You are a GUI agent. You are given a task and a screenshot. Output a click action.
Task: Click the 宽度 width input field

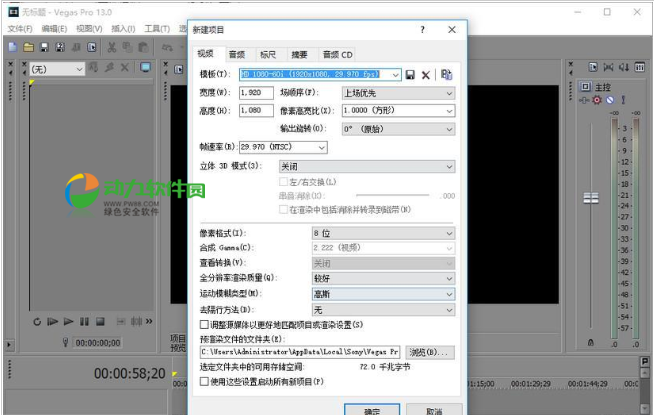tap(256, 93)
